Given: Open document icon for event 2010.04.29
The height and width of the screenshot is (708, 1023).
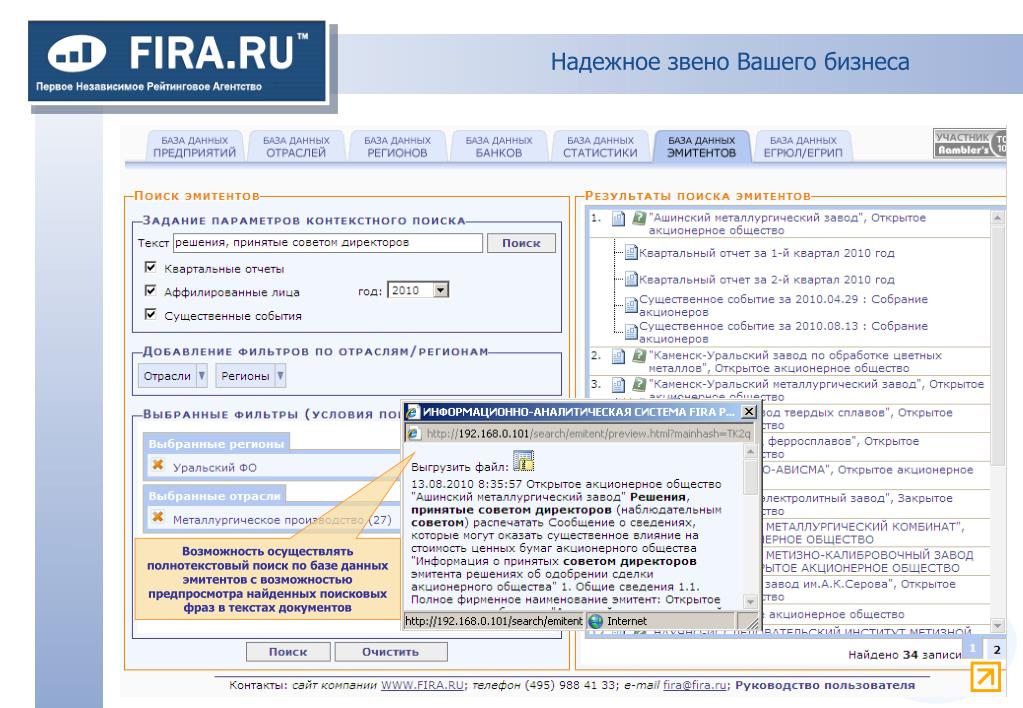Looking at the screenshot, I should pyautogui.click(x=631, y=305).
